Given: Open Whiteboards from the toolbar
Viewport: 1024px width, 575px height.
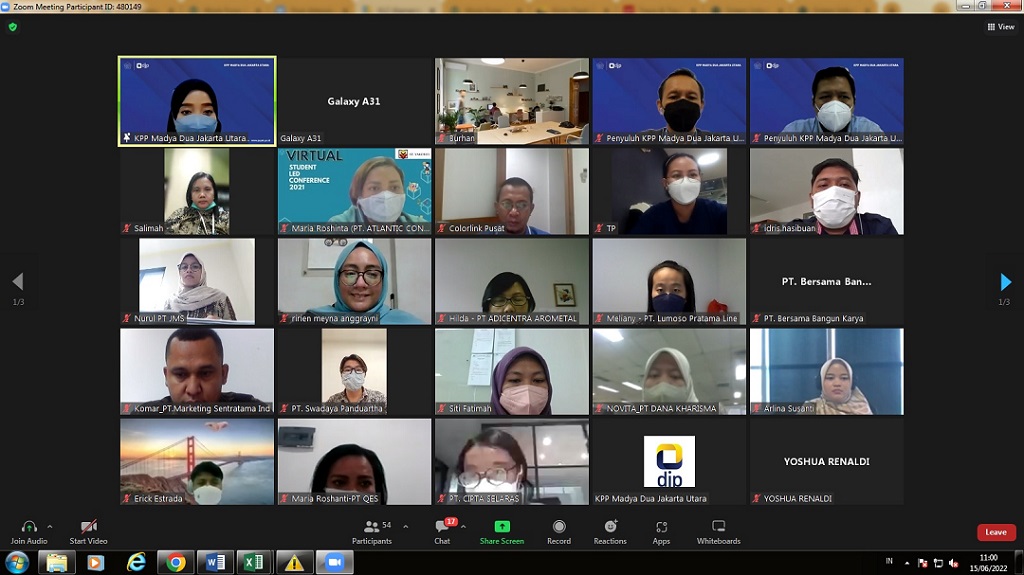Looking at the screenshot, I should [718, 527].
